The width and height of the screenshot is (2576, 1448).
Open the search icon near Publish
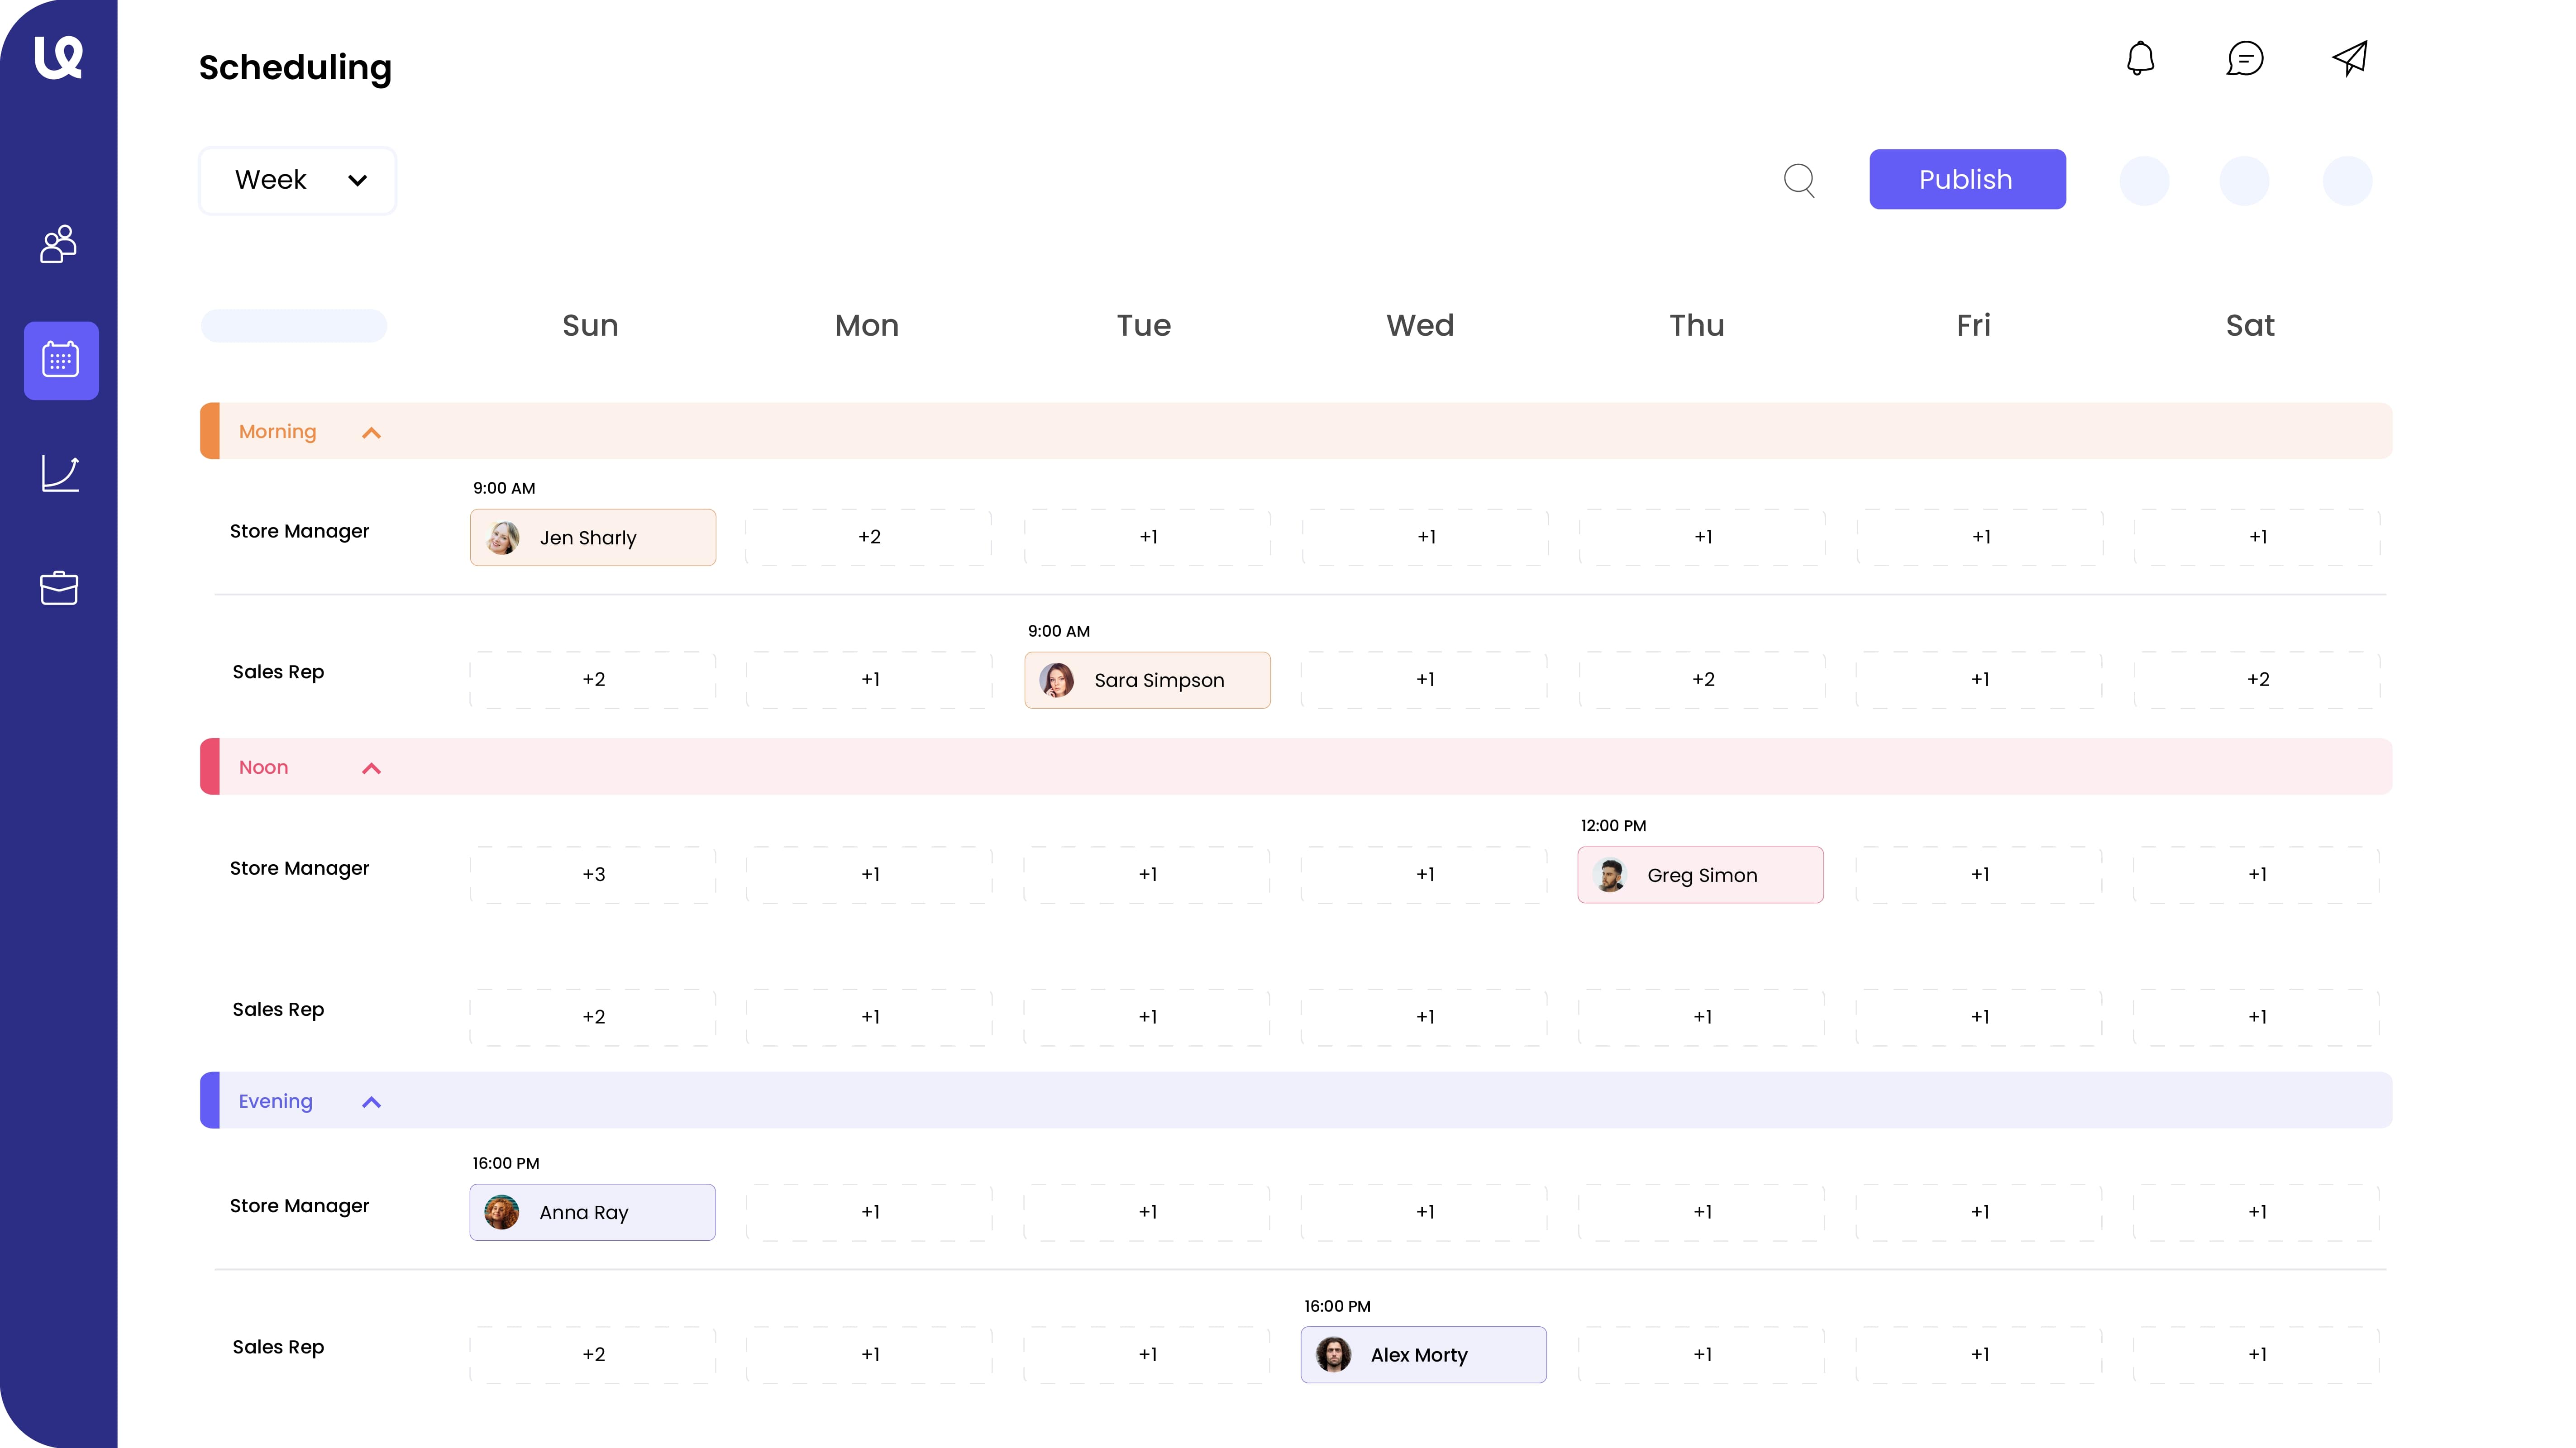tap(1799, 180)
